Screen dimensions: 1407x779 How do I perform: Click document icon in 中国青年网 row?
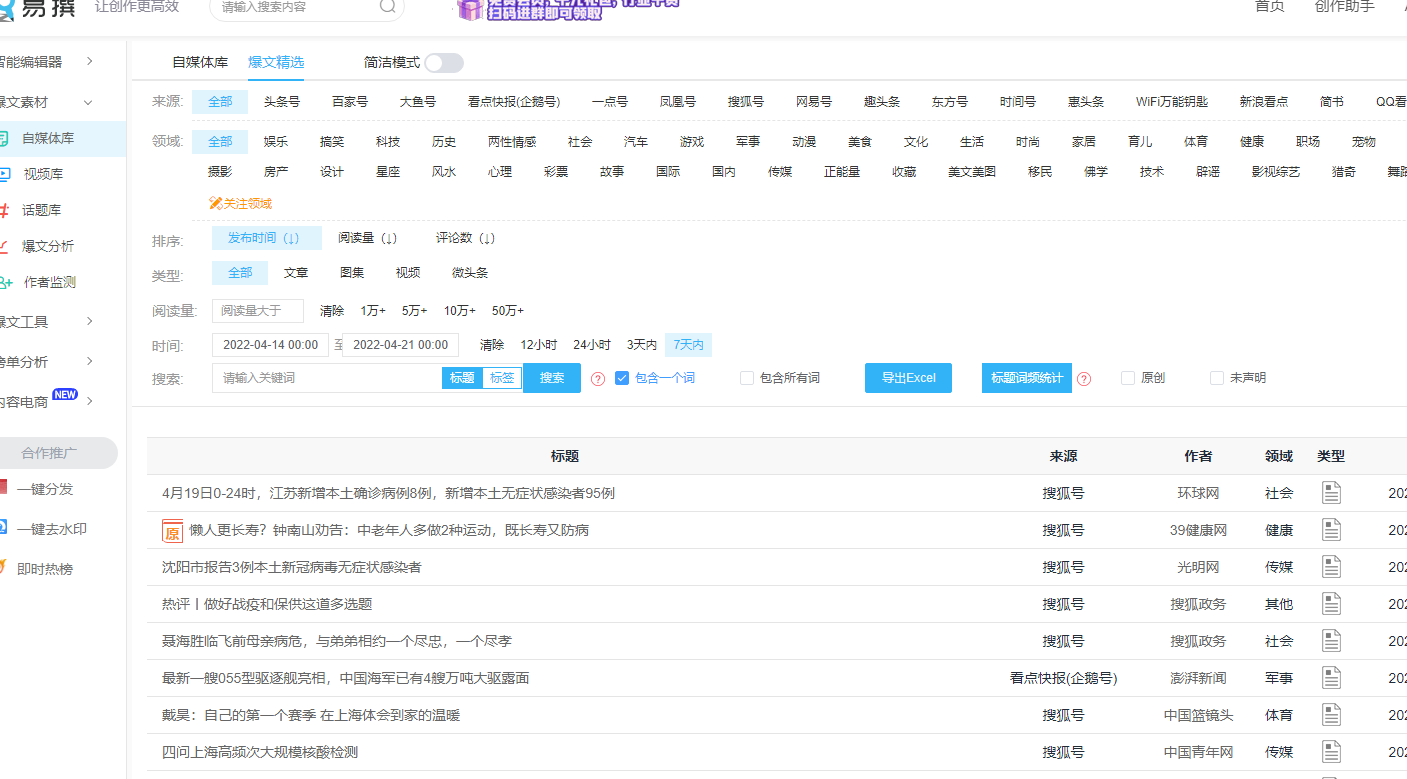pyautogui.click(x=1331, y=752)
